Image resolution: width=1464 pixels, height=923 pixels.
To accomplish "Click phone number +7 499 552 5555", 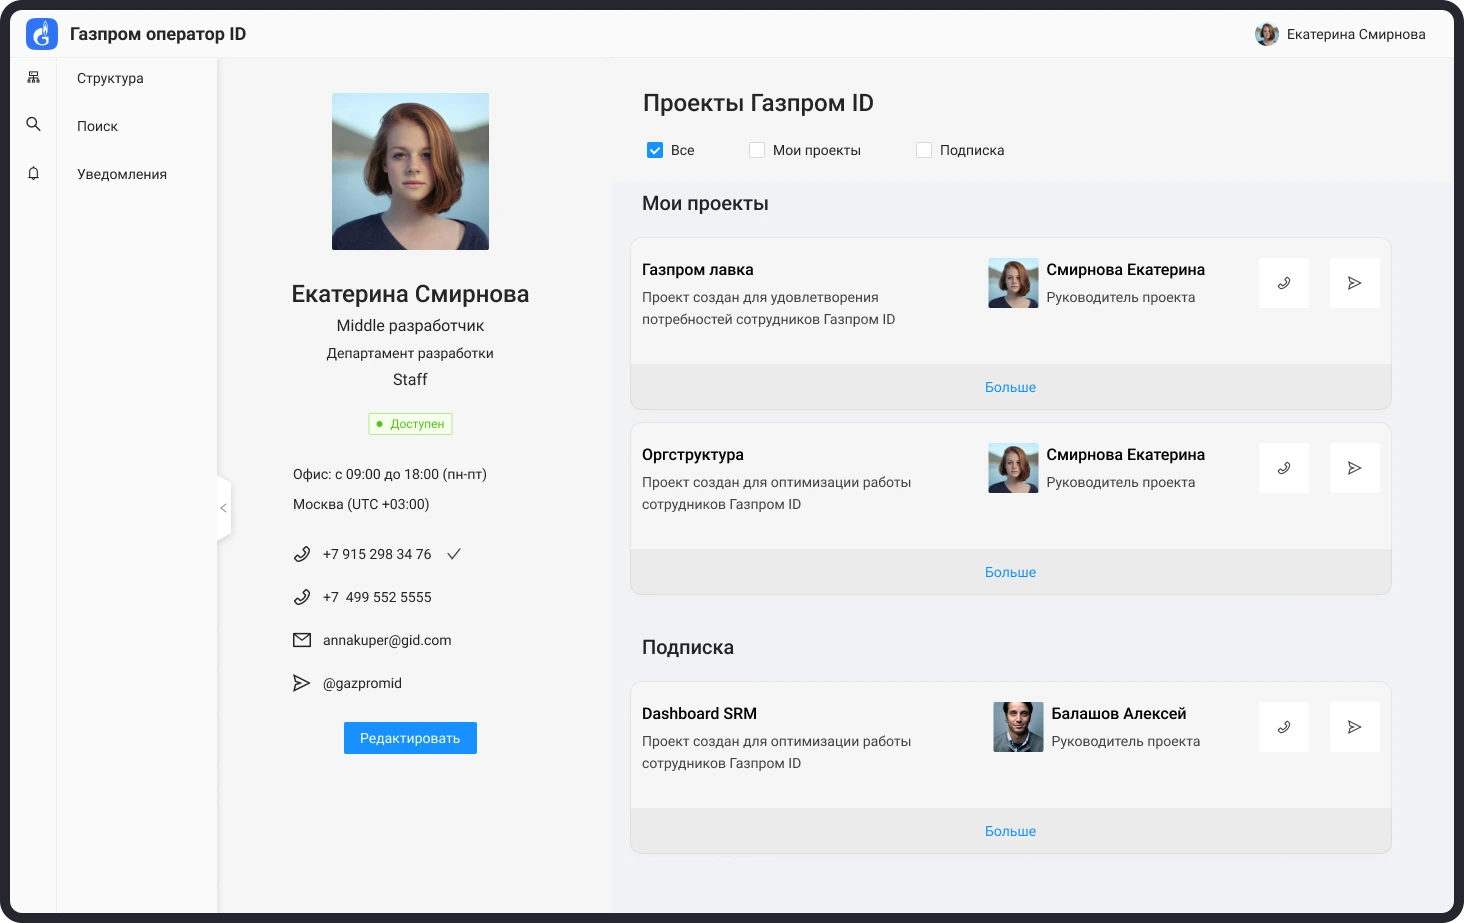I will click(x=377, y=597).
